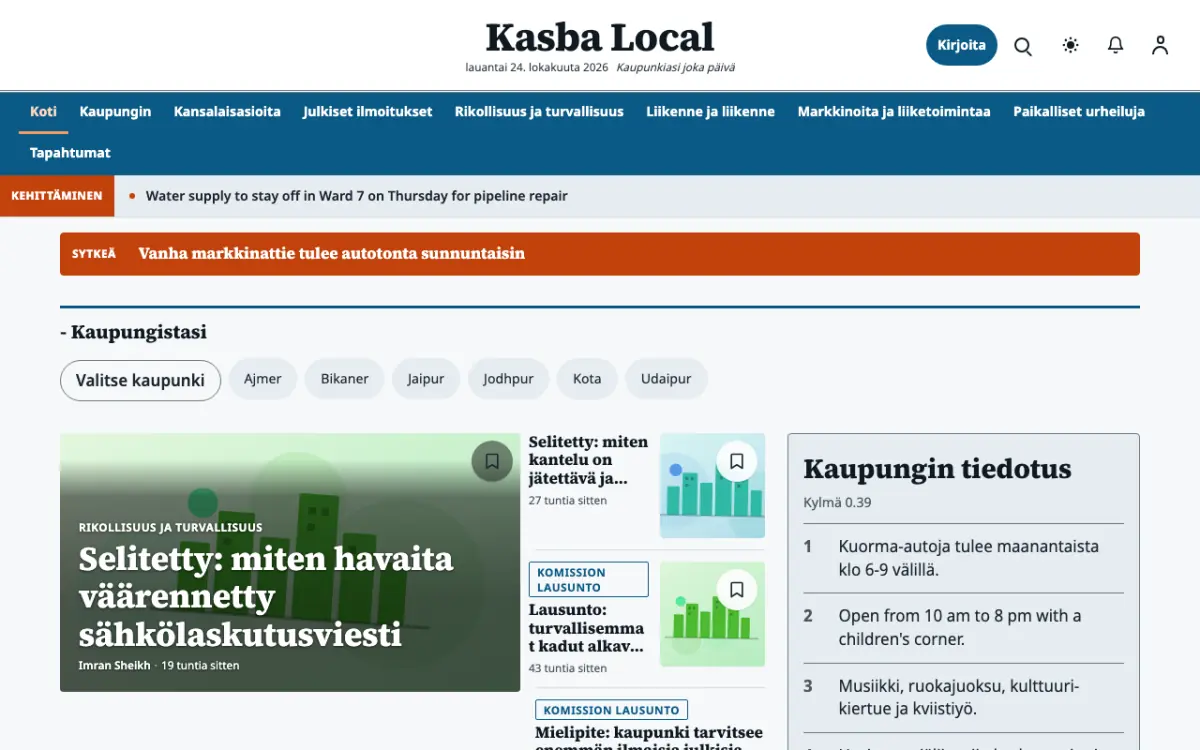This screenshot has width=1200, height=750.
Task: Bookmark the featured sähkölaskutusviesti article
Action: tap(492, 461)
